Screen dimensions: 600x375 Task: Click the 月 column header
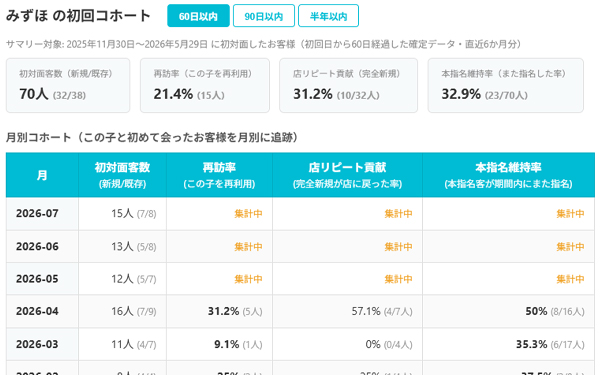42,175
